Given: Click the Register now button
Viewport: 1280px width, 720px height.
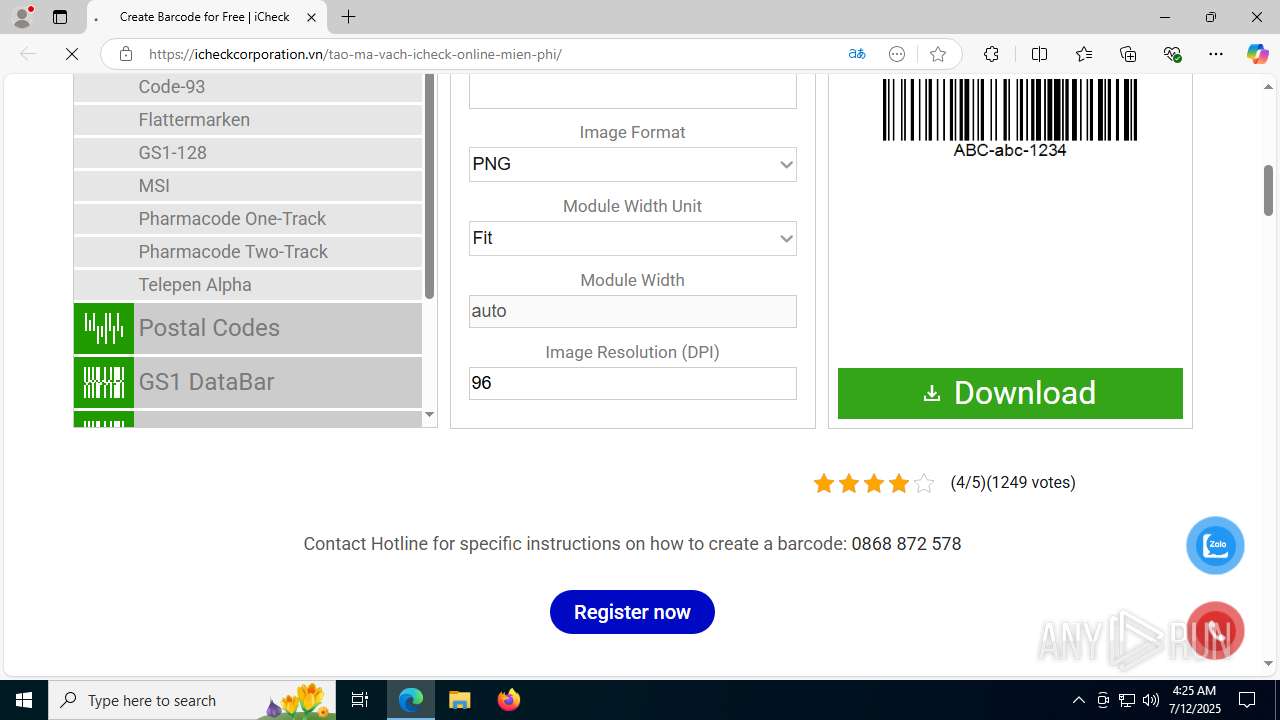Looking at the screenshot, I should (632, 612).
